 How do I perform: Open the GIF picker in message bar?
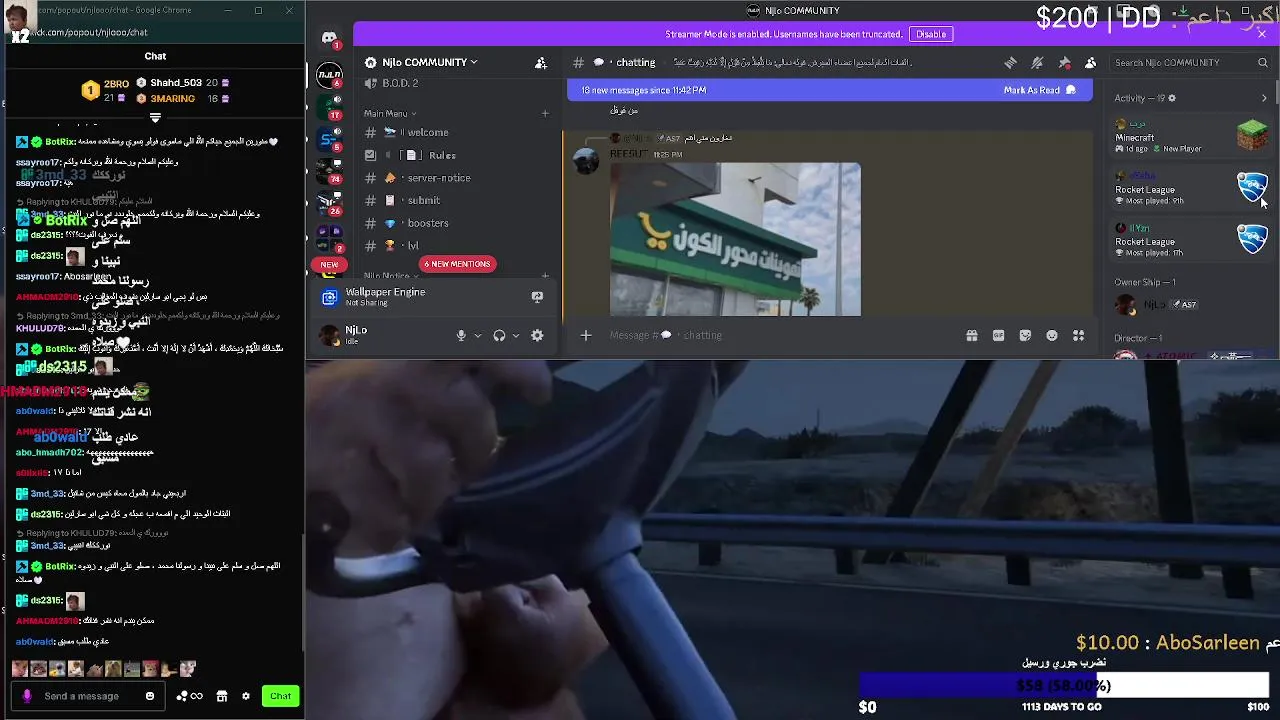(x=998, y=336)
